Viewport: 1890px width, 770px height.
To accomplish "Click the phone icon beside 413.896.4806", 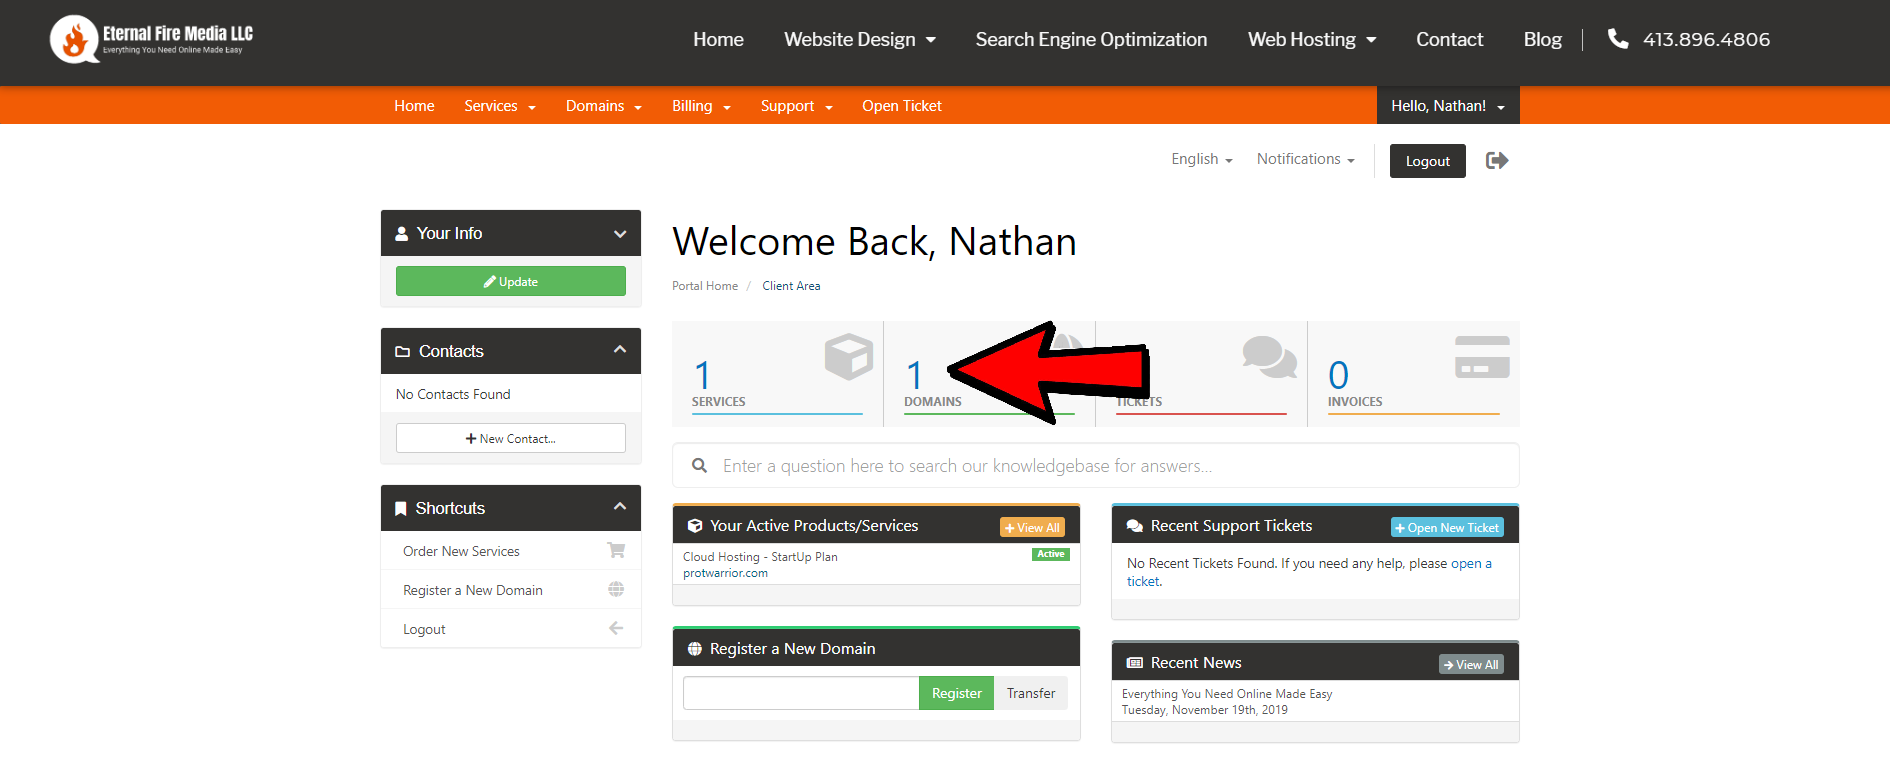I will pyautogui.click(x=1617, y=39).
